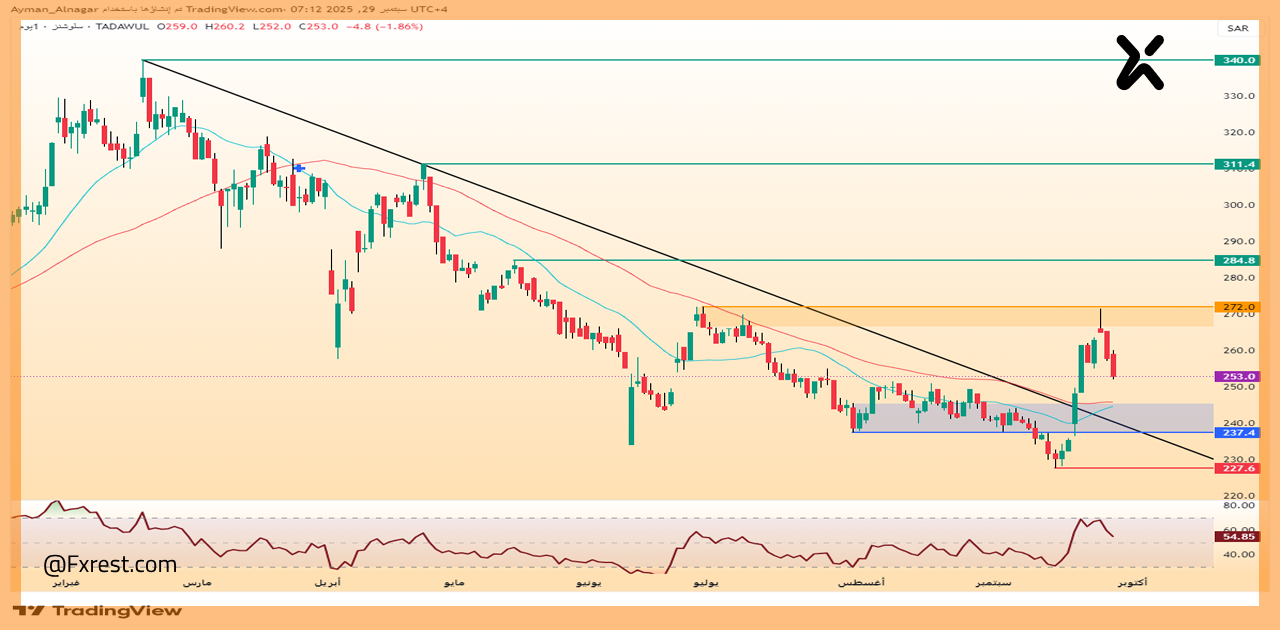The width and height of the screenshot is (1280, 630).
Task: Click the orange 272.0 price label
Action: (1237, 307)
